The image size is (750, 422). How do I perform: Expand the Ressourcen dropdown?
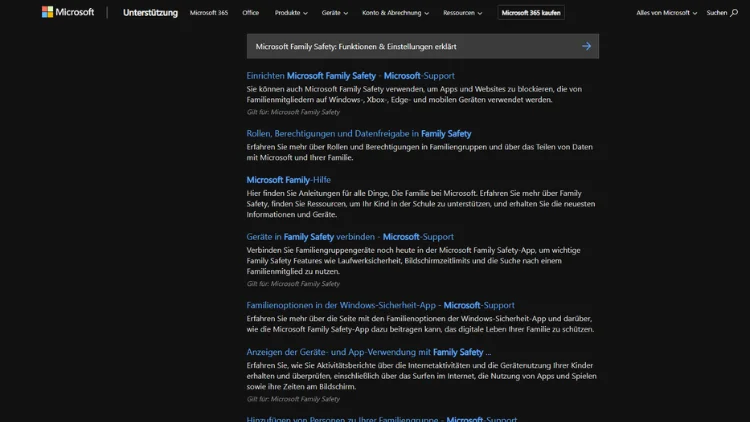pyautogui.click(x=463, y=13)
